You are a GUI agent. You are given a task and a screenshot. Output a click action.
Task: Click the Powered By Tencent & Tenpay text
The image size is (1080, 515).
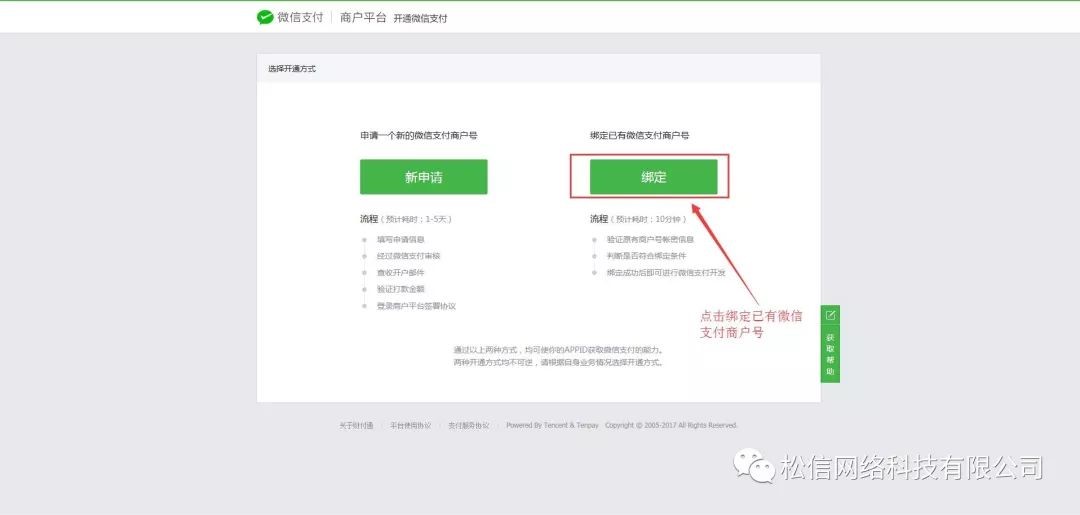(552, 425)
